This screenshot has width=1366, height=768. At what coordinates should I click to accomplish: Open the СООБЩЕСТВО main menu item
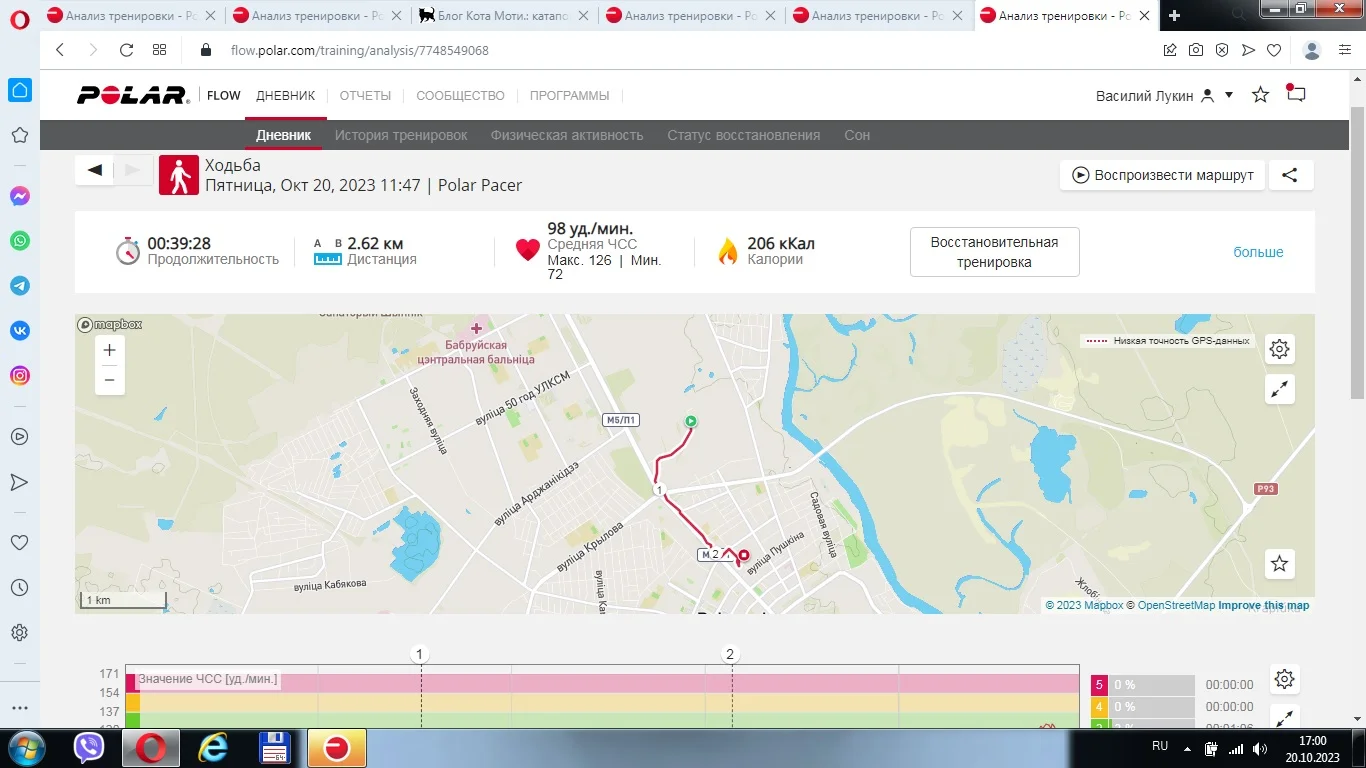[x=460, y=95]
